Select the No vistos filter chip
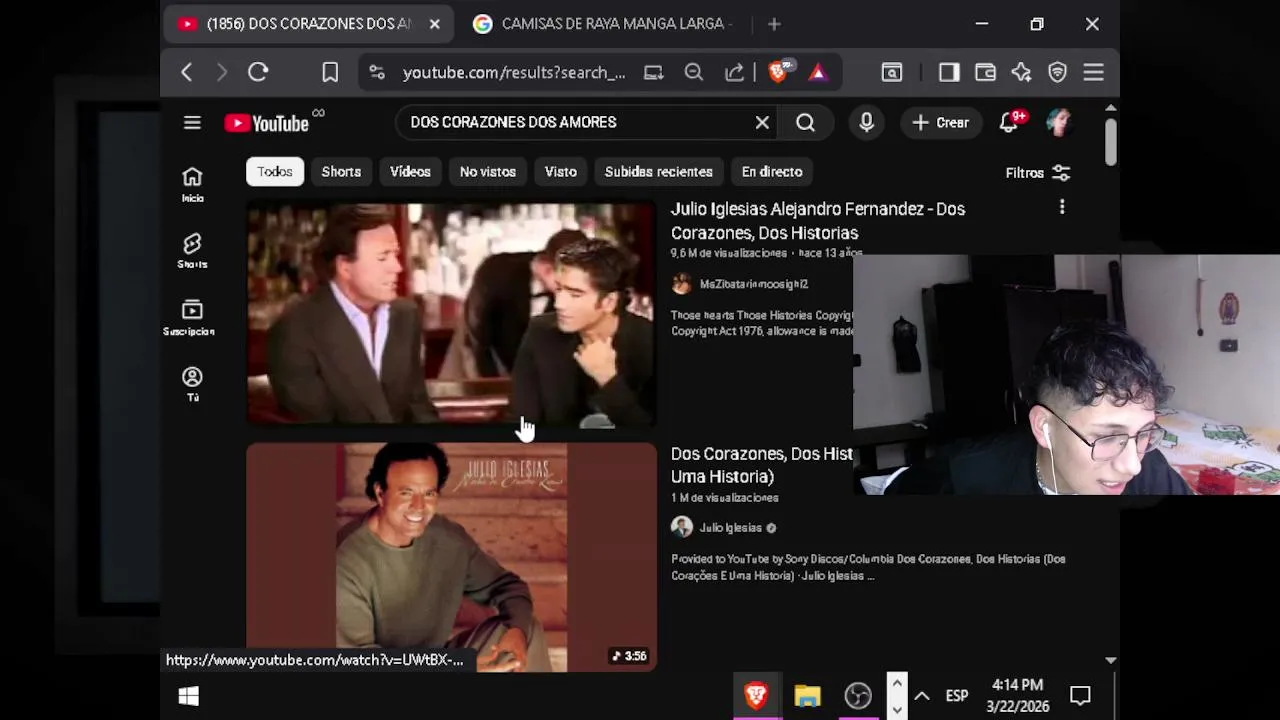 [488, 172]
